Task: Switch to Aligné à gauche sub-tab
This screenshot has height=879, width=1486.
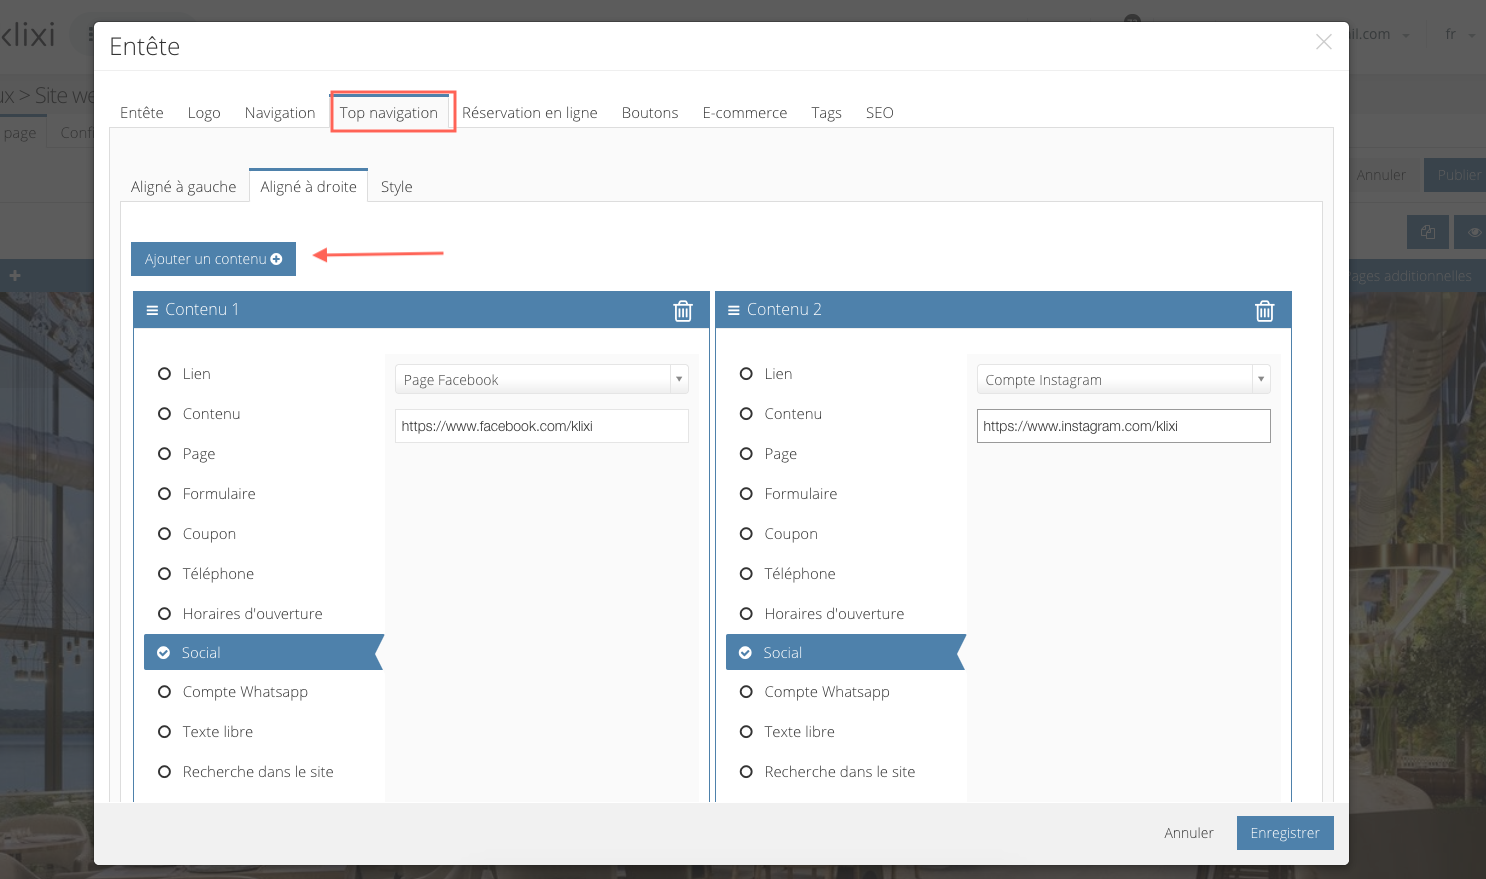Action: 184,187
